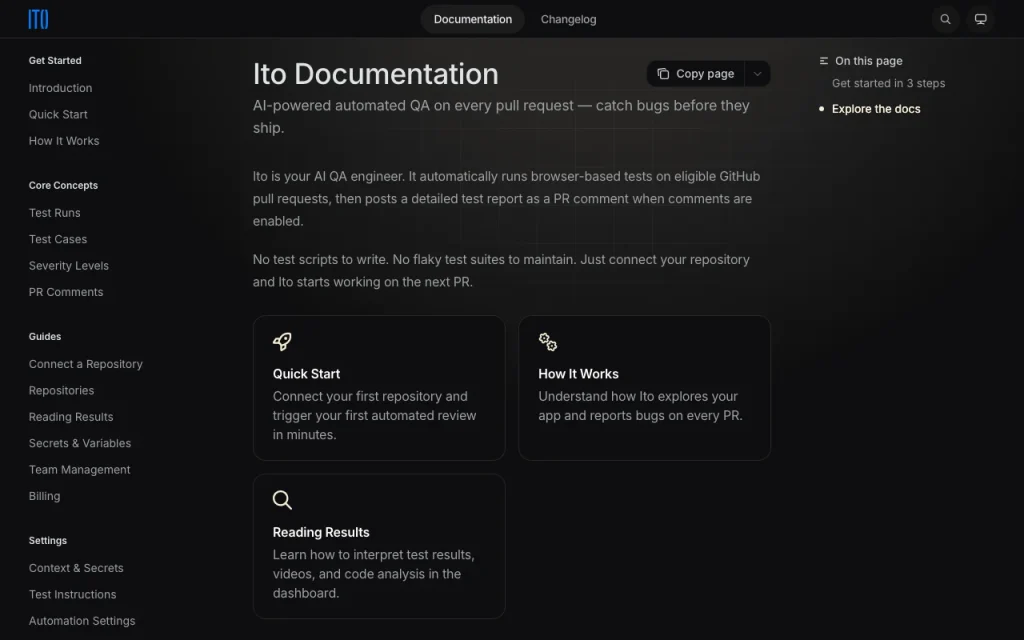
Task: Go to Test Cases page
Action: point(58,240)
